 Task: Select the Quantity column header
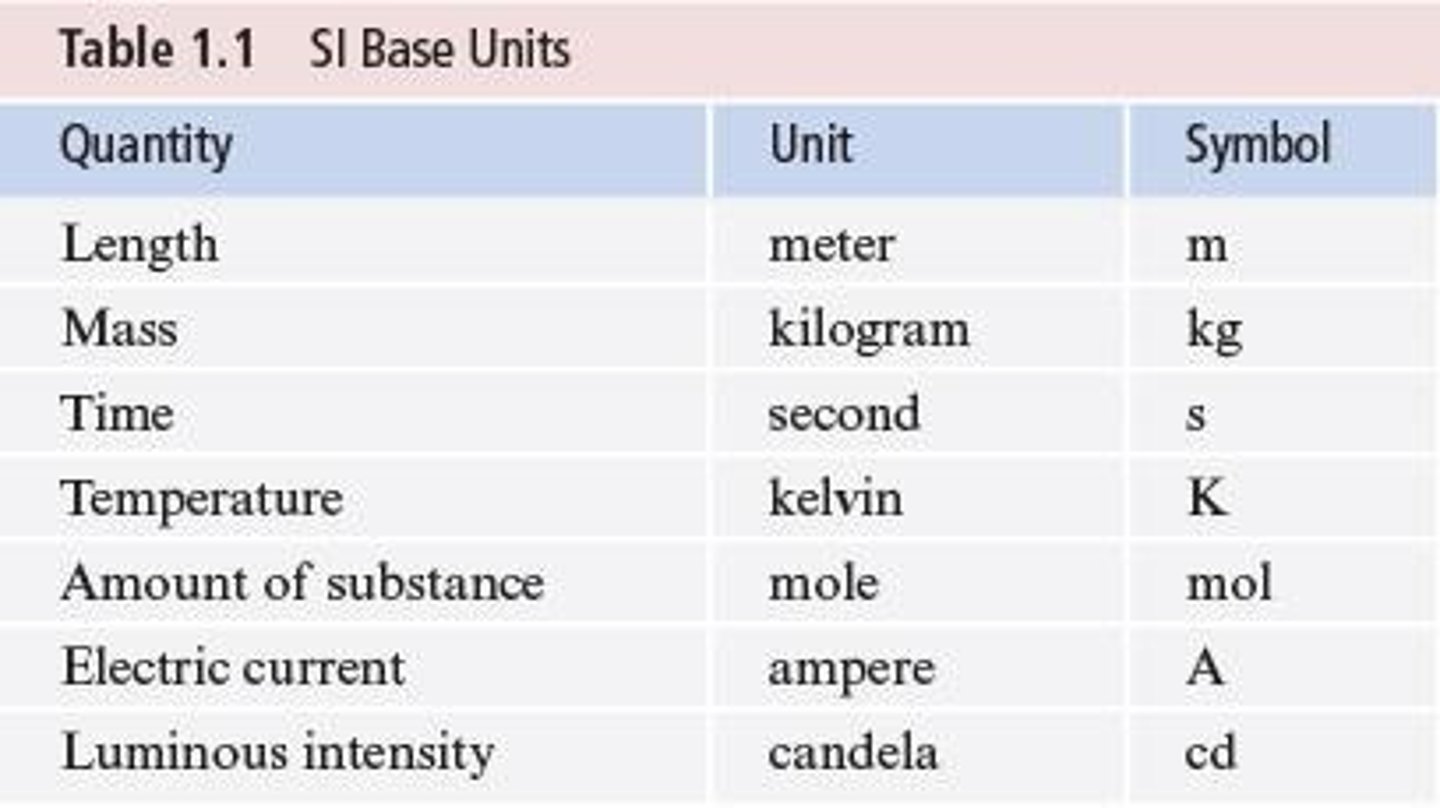click(x=146, y=146)
